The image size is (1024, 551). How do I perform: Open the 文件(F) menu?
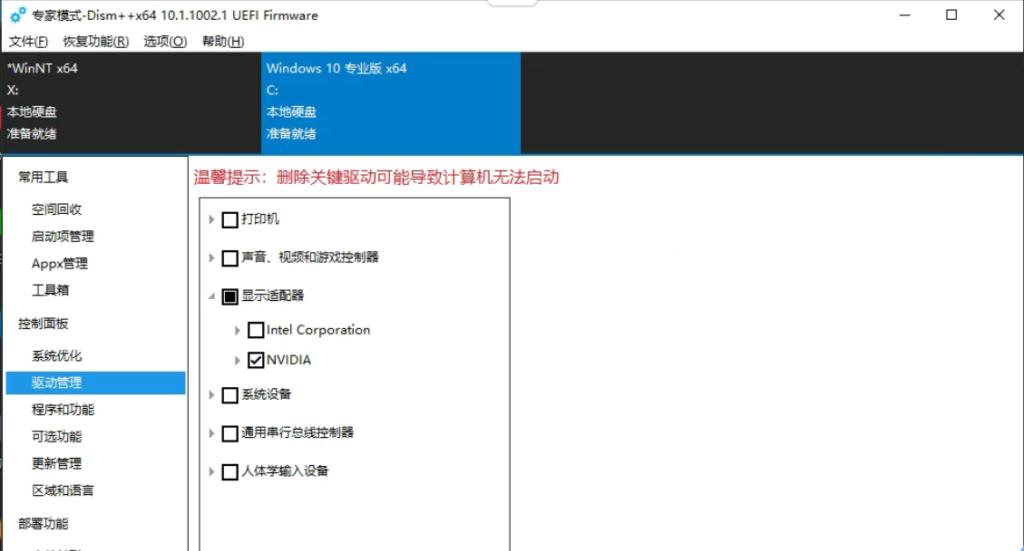click(28, 41)
